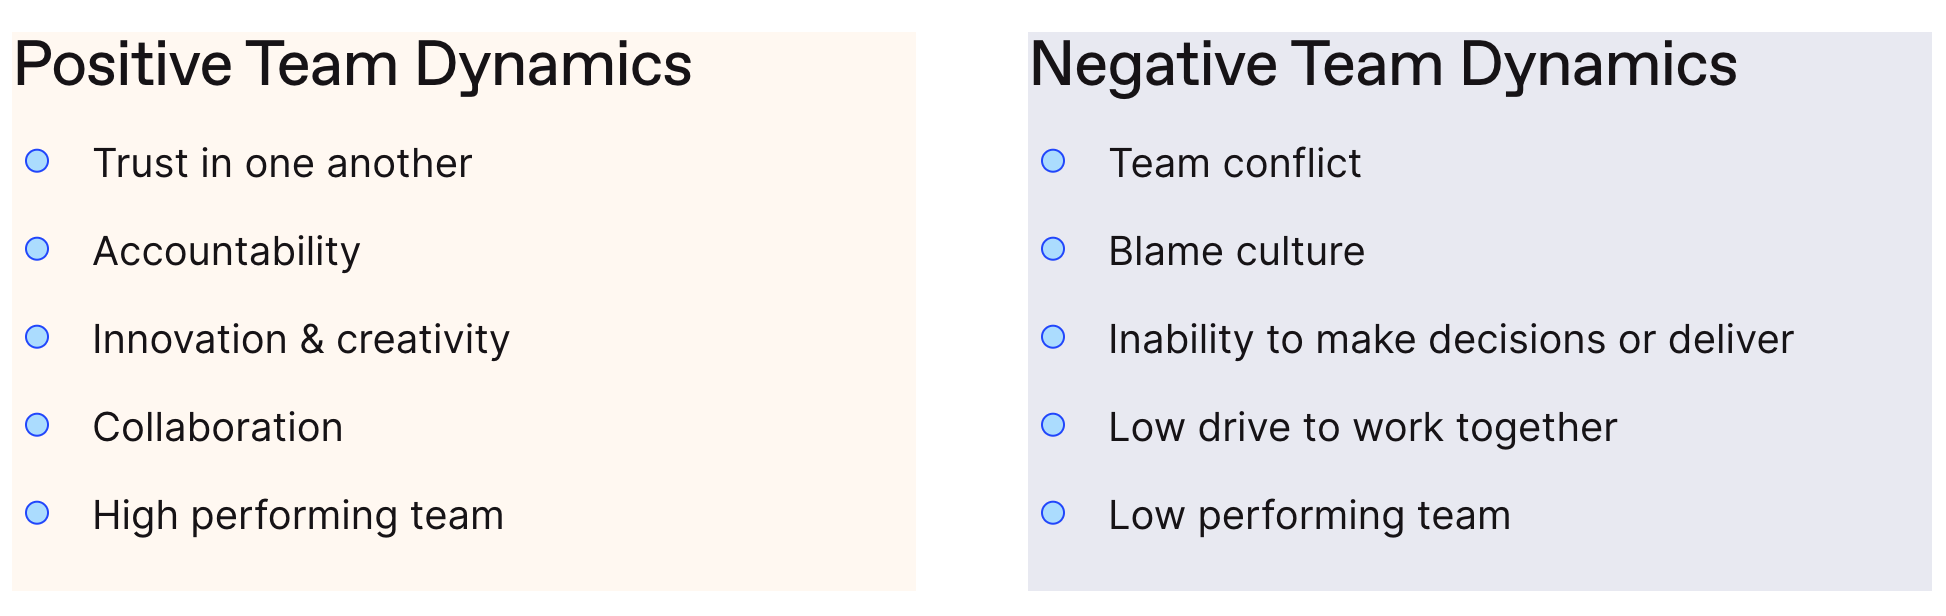Select the "High performing team" text
Image resolution: width=1946 pixels, height=616 pixels.
pos(298,516)
